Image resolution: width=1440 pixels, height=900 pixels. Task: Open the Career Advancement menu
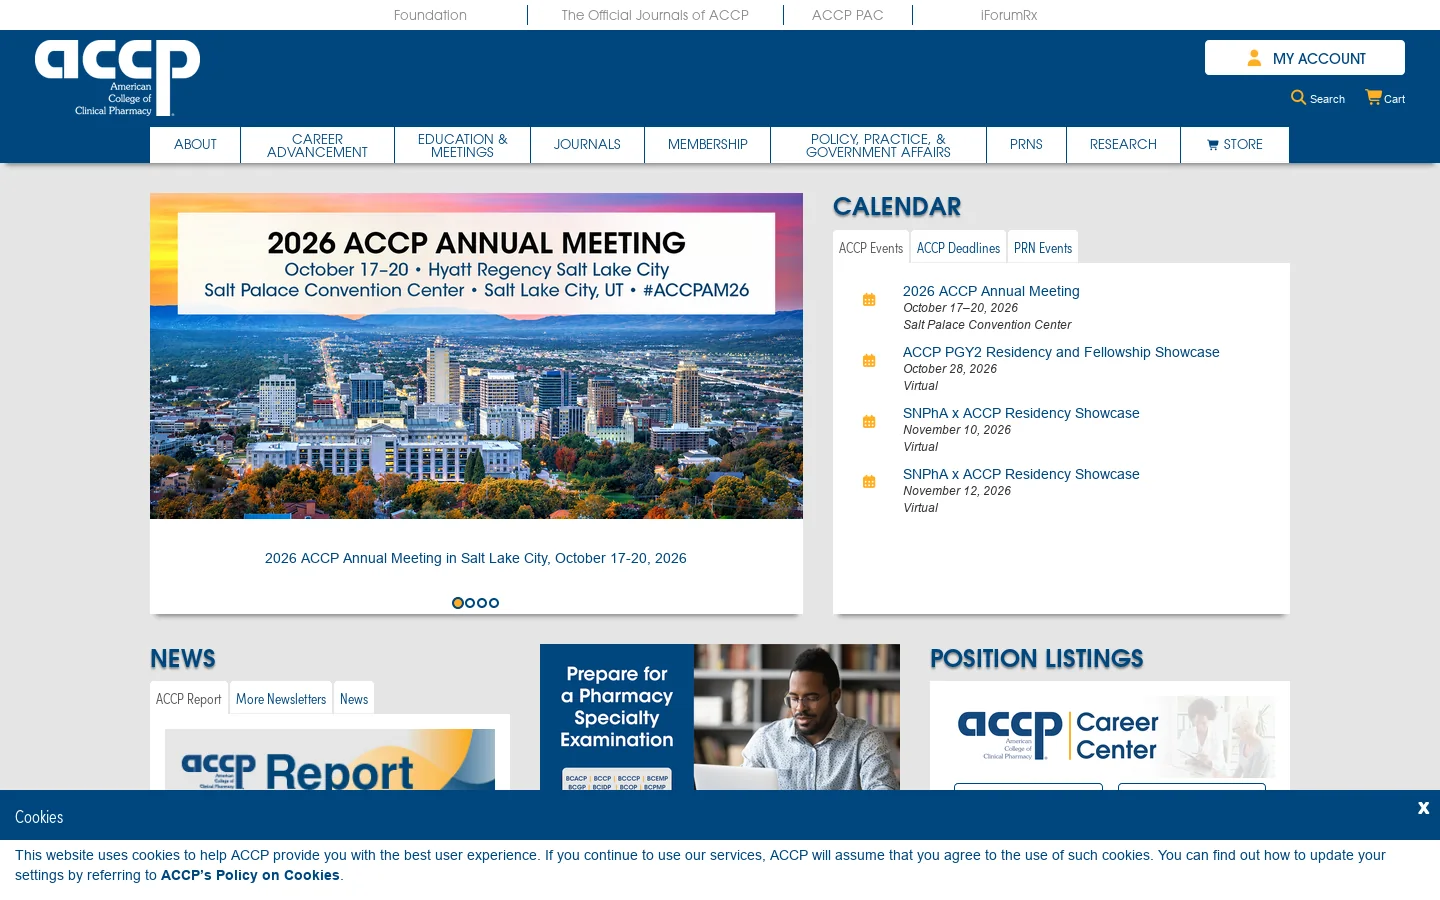pos(317,145)
